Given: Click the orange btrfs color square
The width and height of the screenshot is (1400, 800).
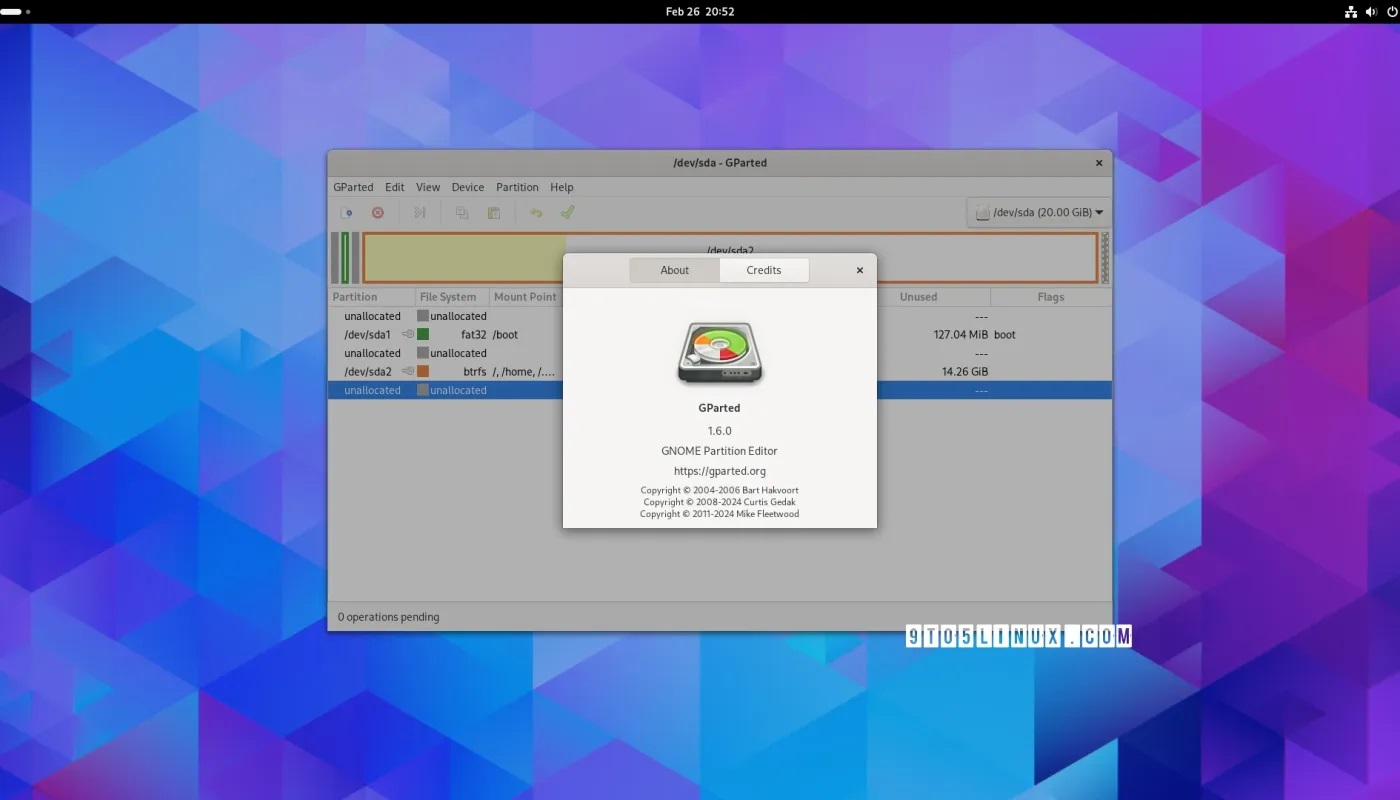Looking at the screenshot, I should click(x=423, y=371).
